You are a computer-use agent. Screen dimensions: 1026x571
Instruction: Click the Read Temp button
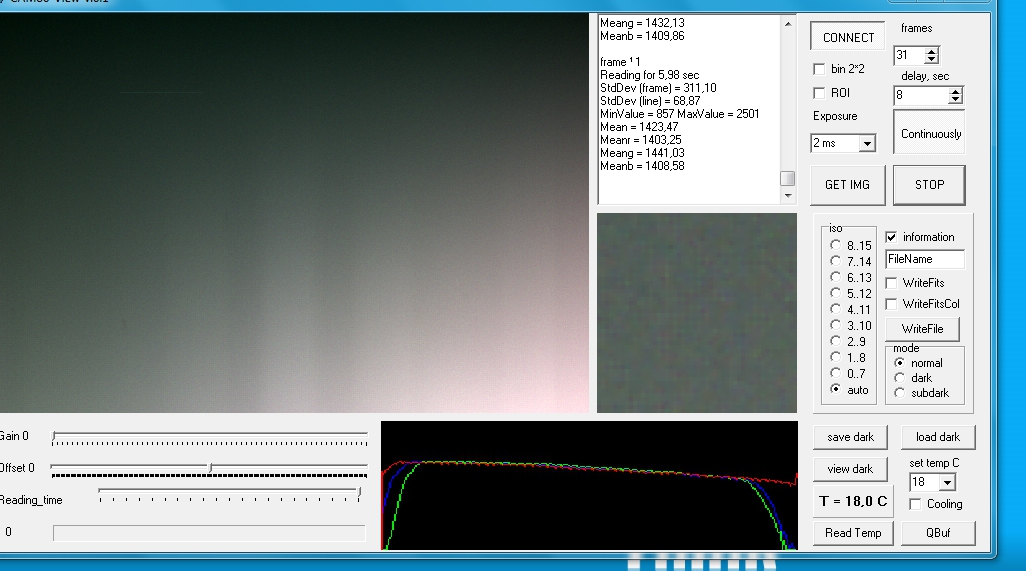pyautogui.click(x=853, y=533)
